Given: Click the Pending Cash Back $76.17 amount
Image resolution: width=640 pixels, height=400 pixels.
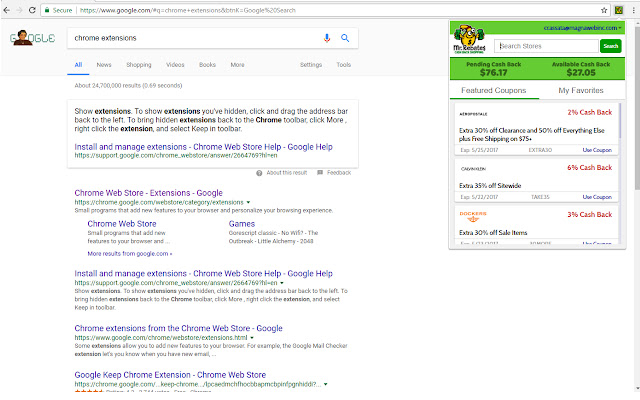Looking at the screenshot, I should (493, 73).
